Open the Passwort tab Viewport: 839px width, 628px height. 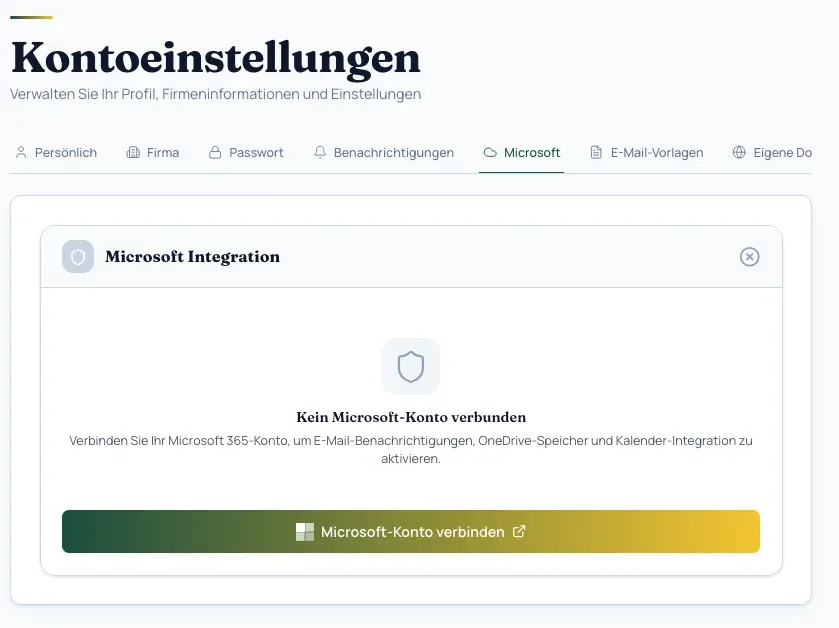246,152
